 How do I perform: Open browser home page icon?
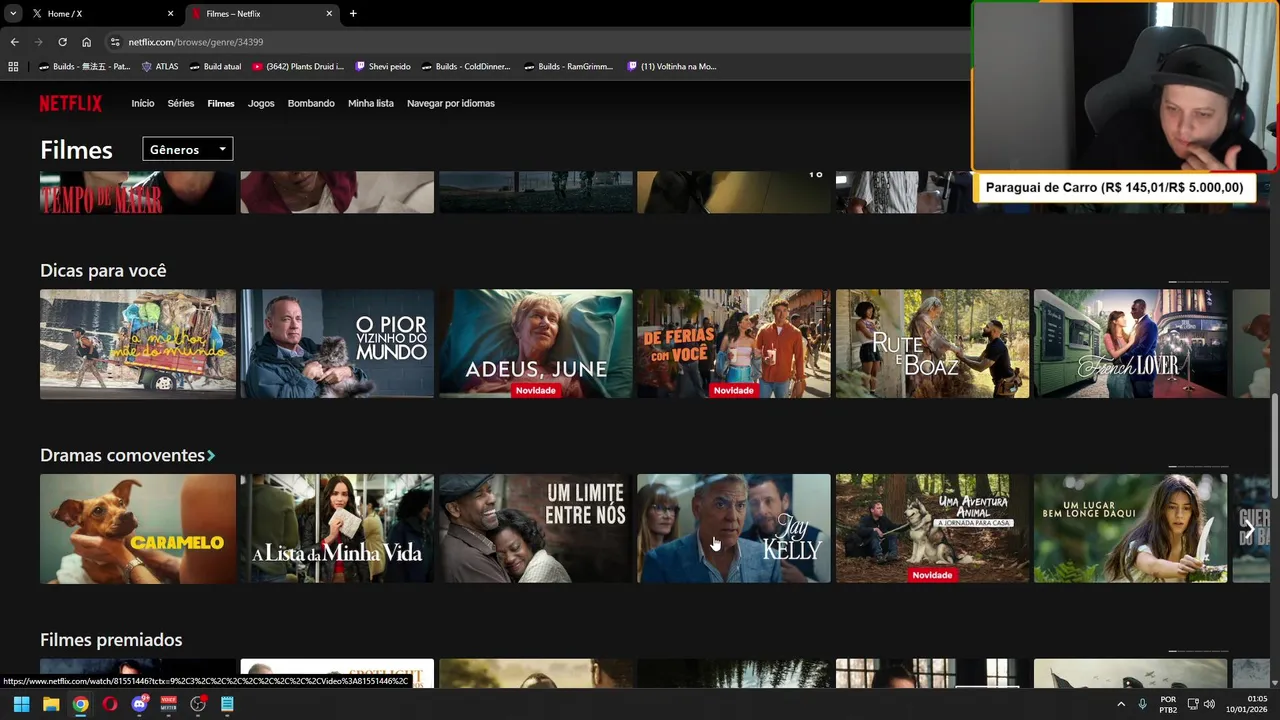tap(87, 42)
